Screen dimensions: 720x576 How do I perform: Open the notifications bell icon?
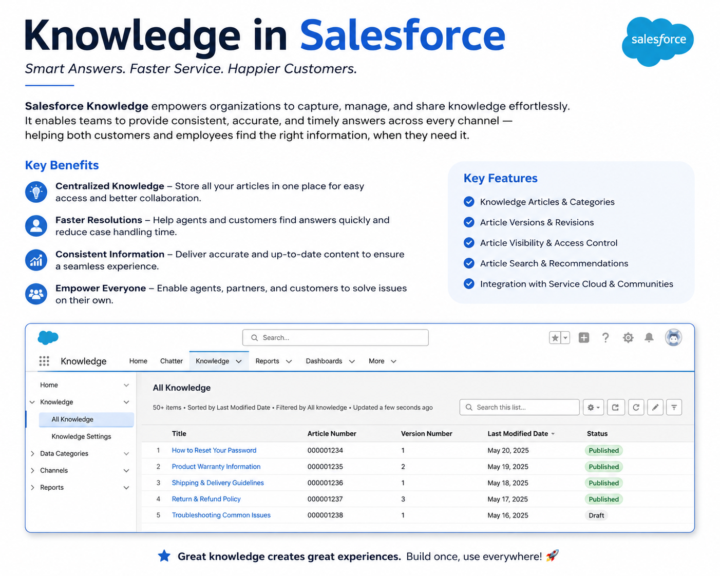(x=649, y=338)
